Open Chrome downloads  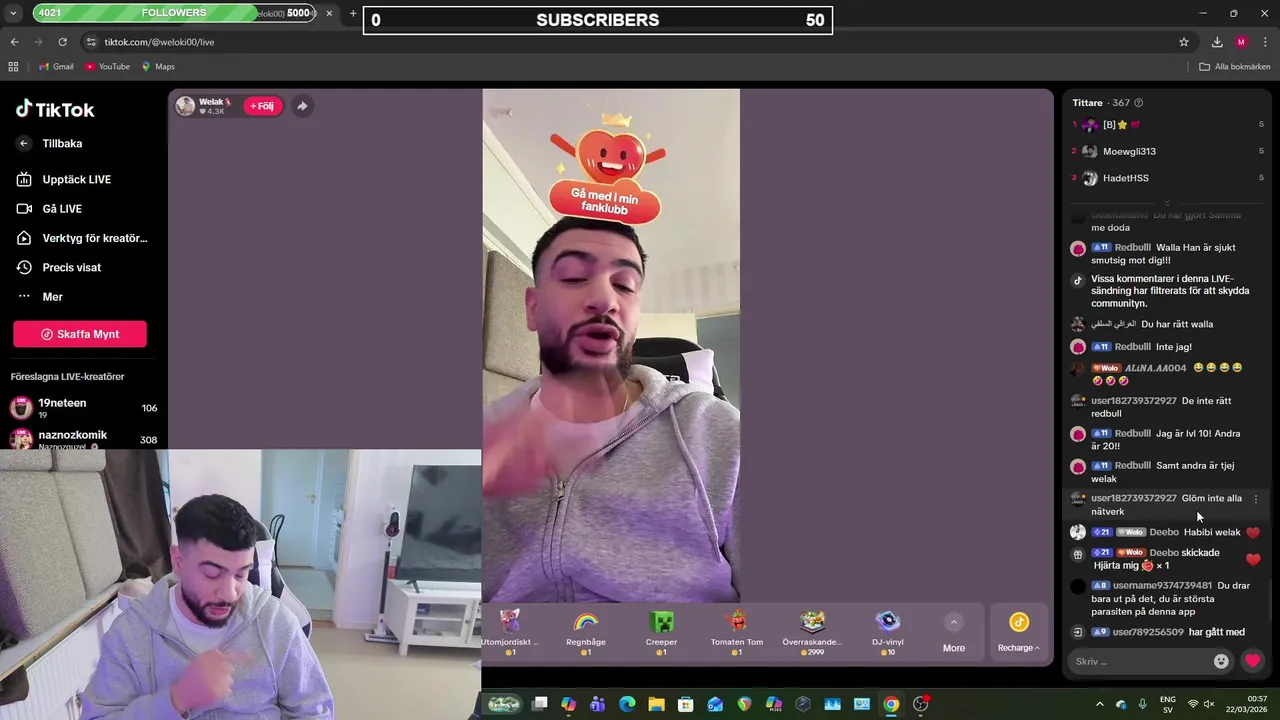pos(1217,42)
